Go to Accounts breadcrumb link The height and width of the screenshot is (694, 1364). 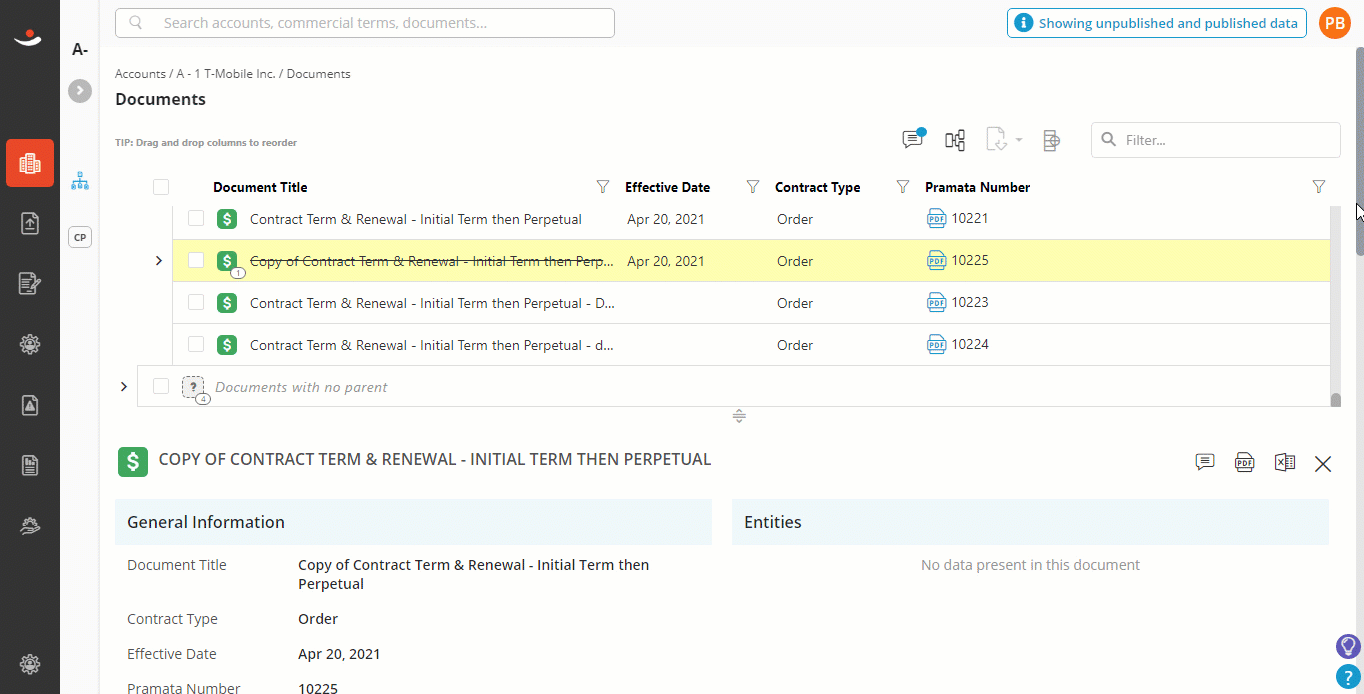click(140, 74)
